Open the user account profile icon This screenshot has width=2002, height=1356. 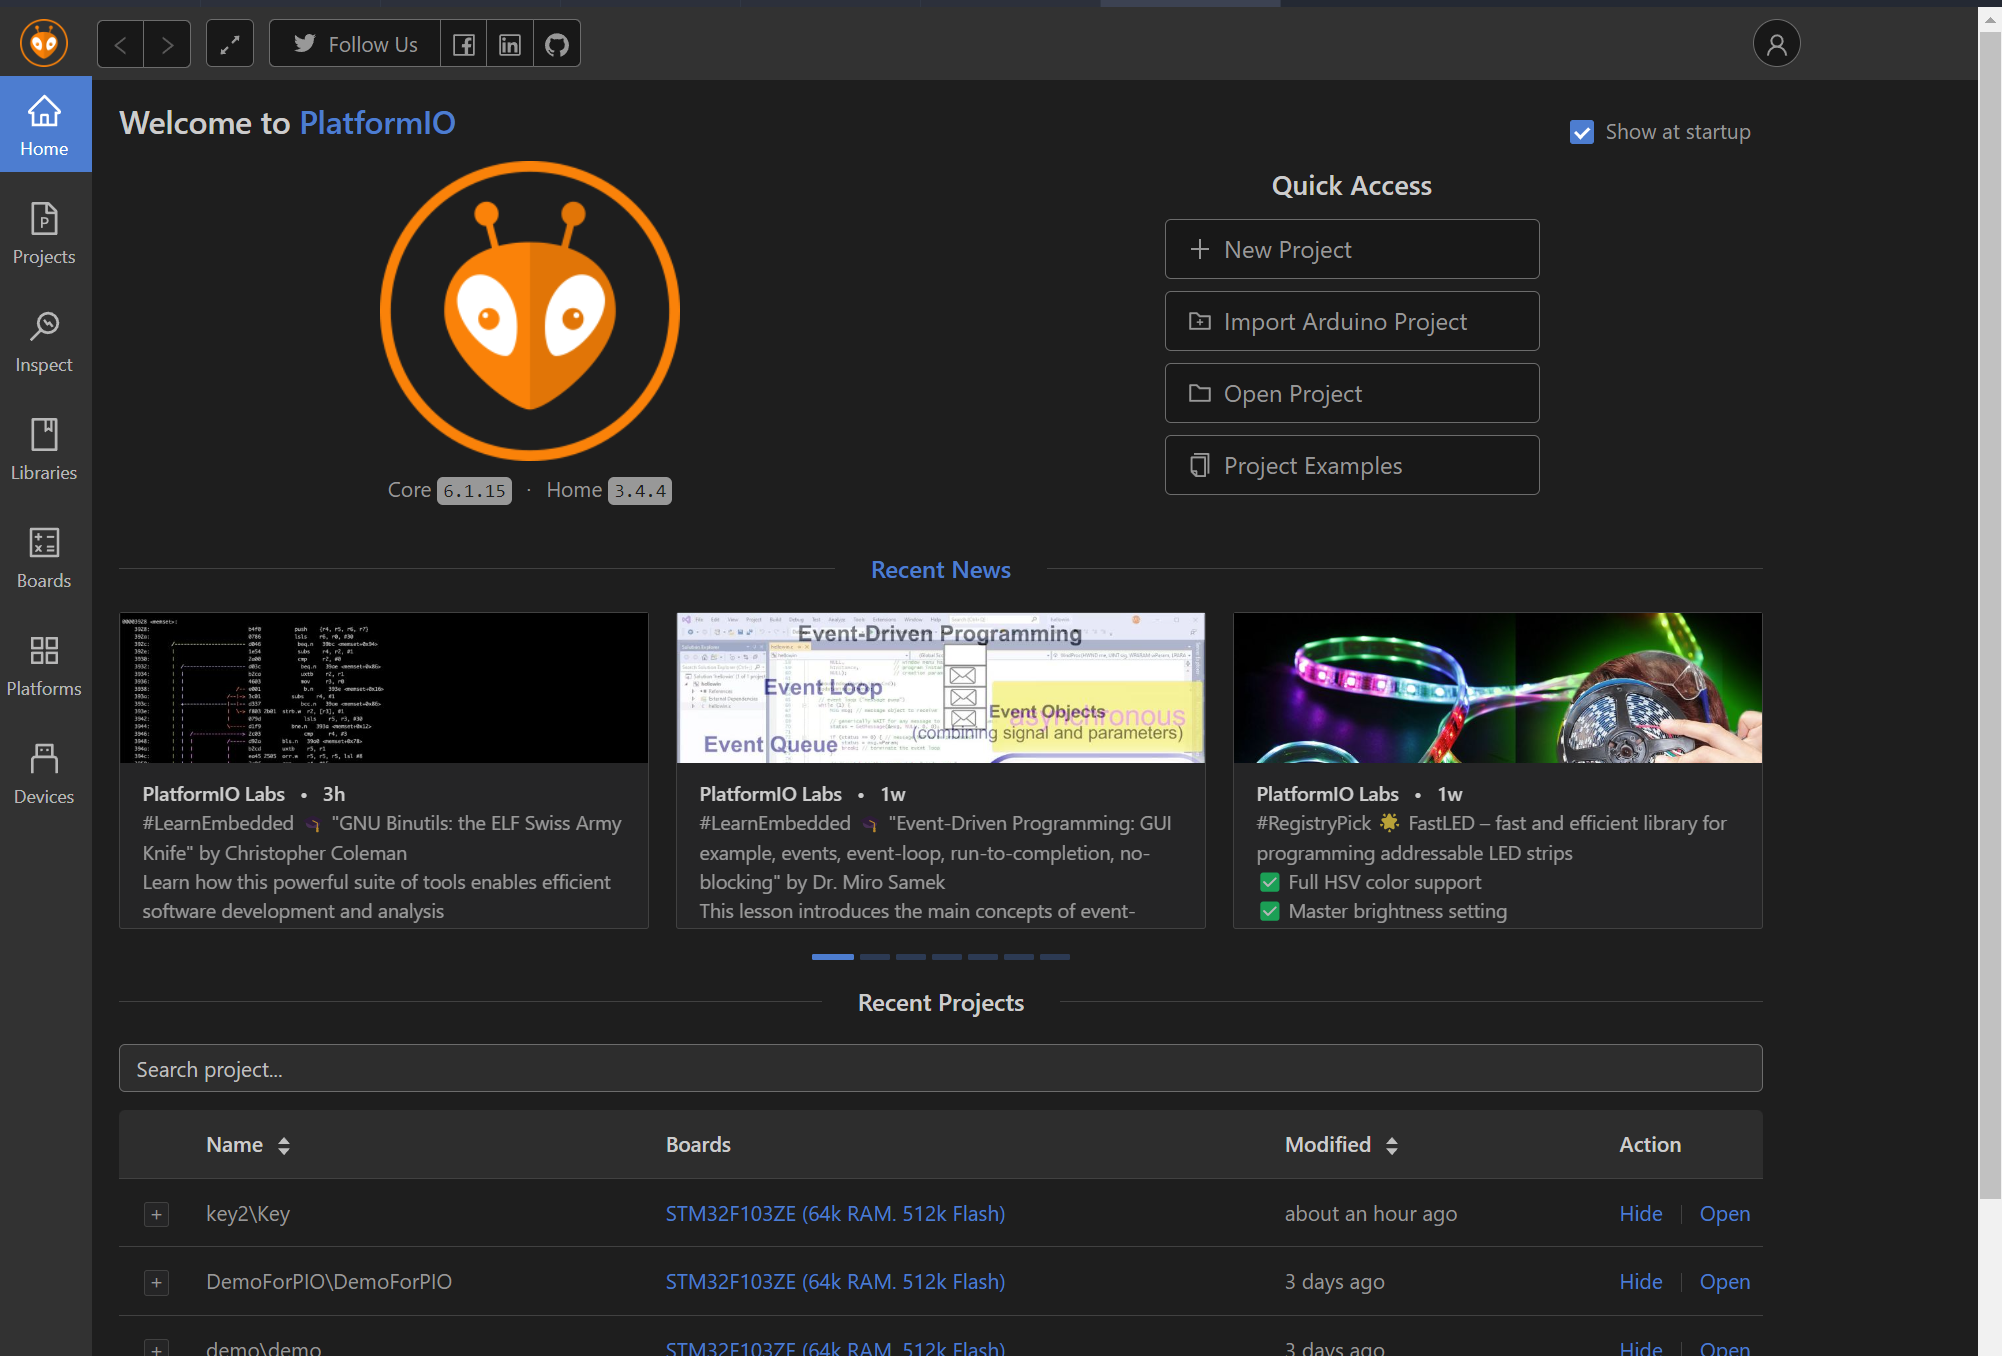click(1776, 44)
